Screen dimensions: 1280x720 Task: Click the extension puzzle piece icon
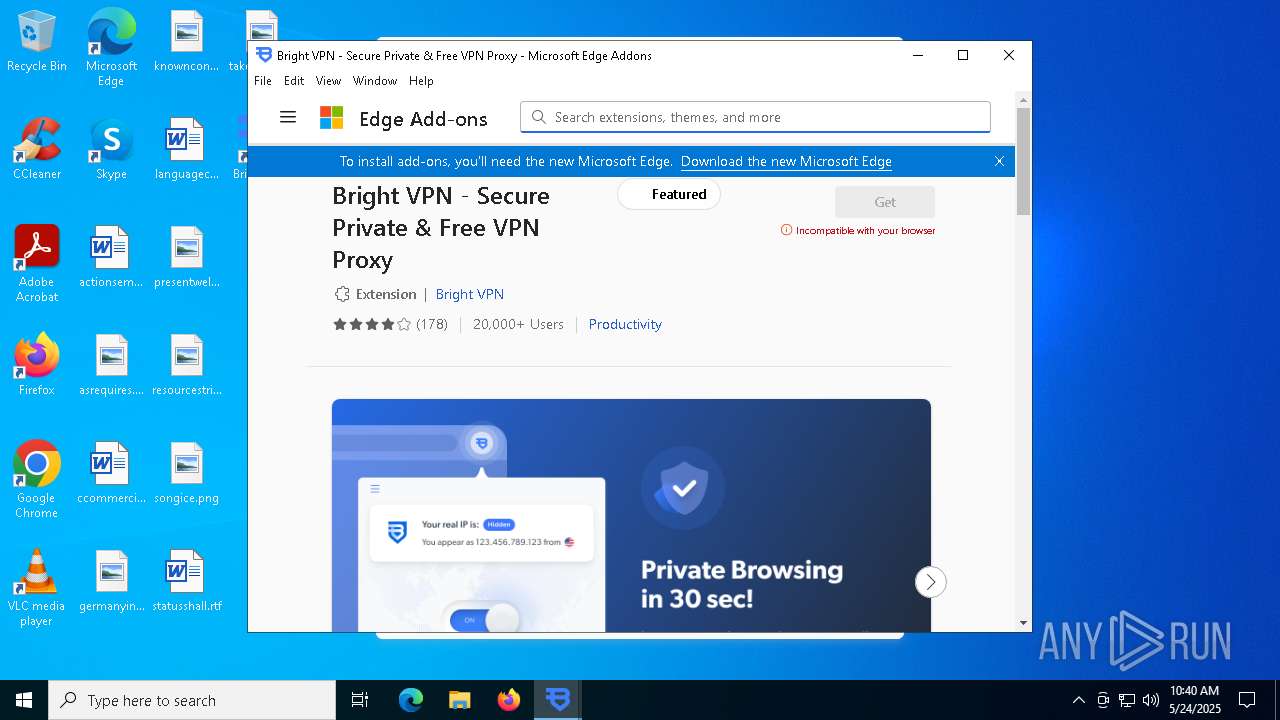(342, 294)
